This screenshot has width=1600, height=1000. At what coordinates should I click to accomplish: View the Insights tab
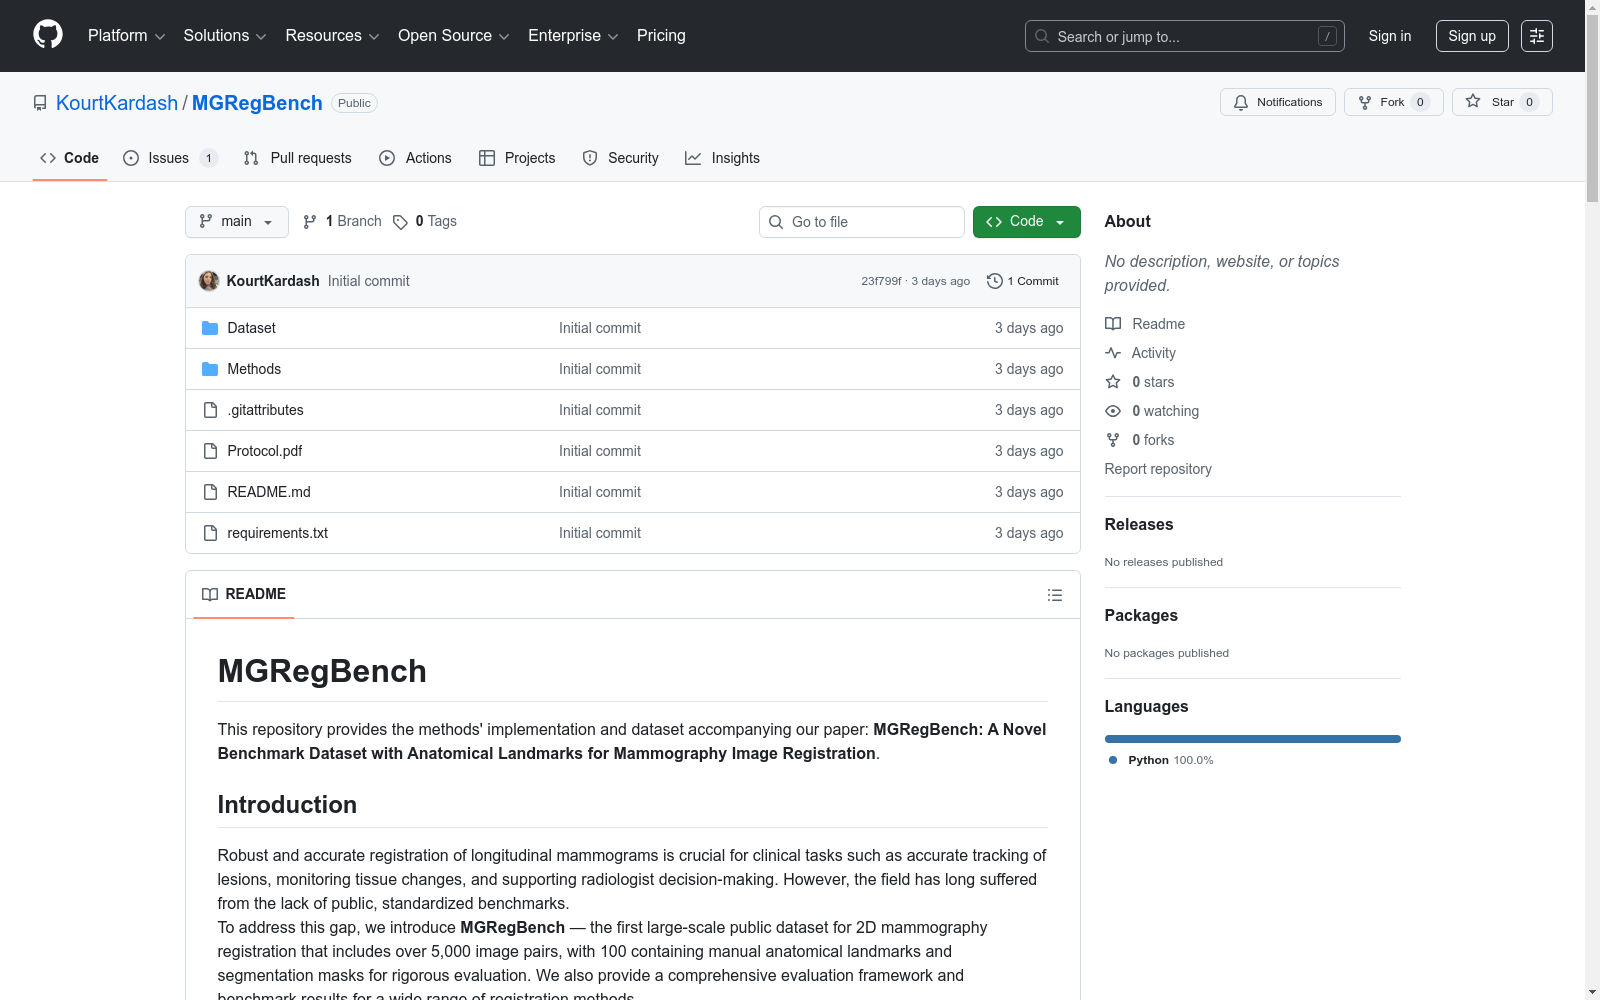(x=722, y=158)
